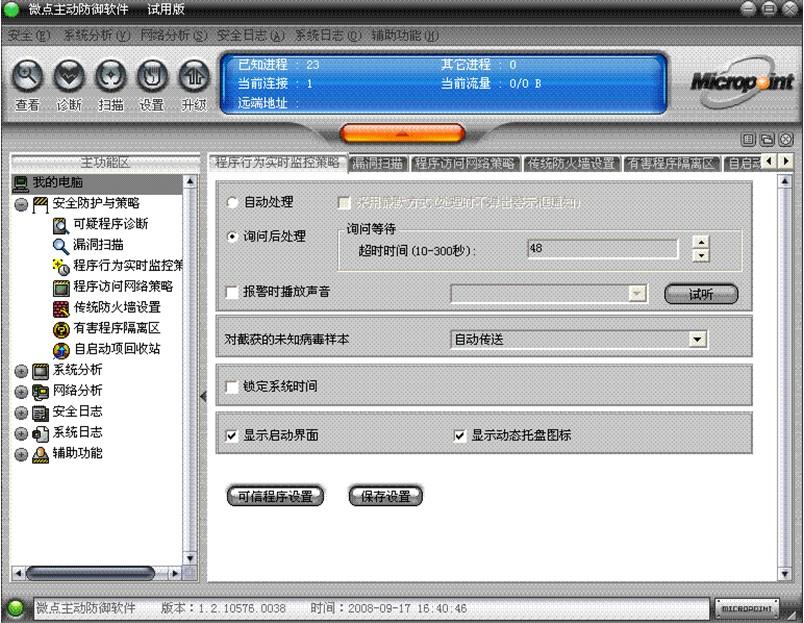Click the 试听 preview sound button

click(701, 294)
